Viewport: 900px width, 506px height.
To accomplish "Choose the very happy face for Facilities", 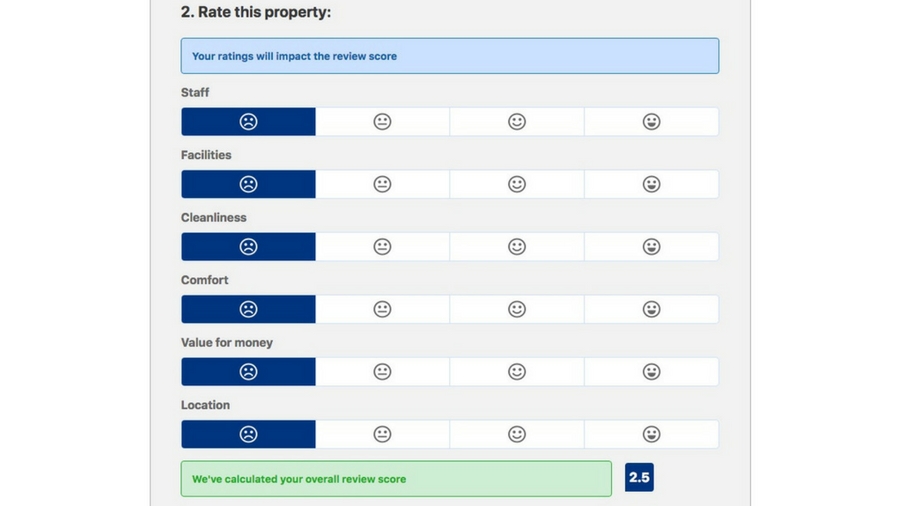I will [x=651, y=184].
